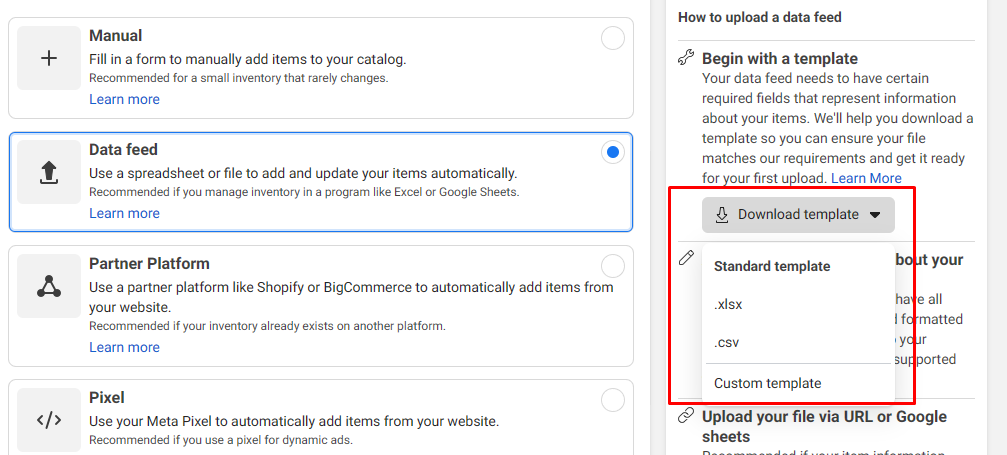The height and width of the screenshot is (455, 1007).
Task: Open Learn more link under Manual
Action: point(124,99)
